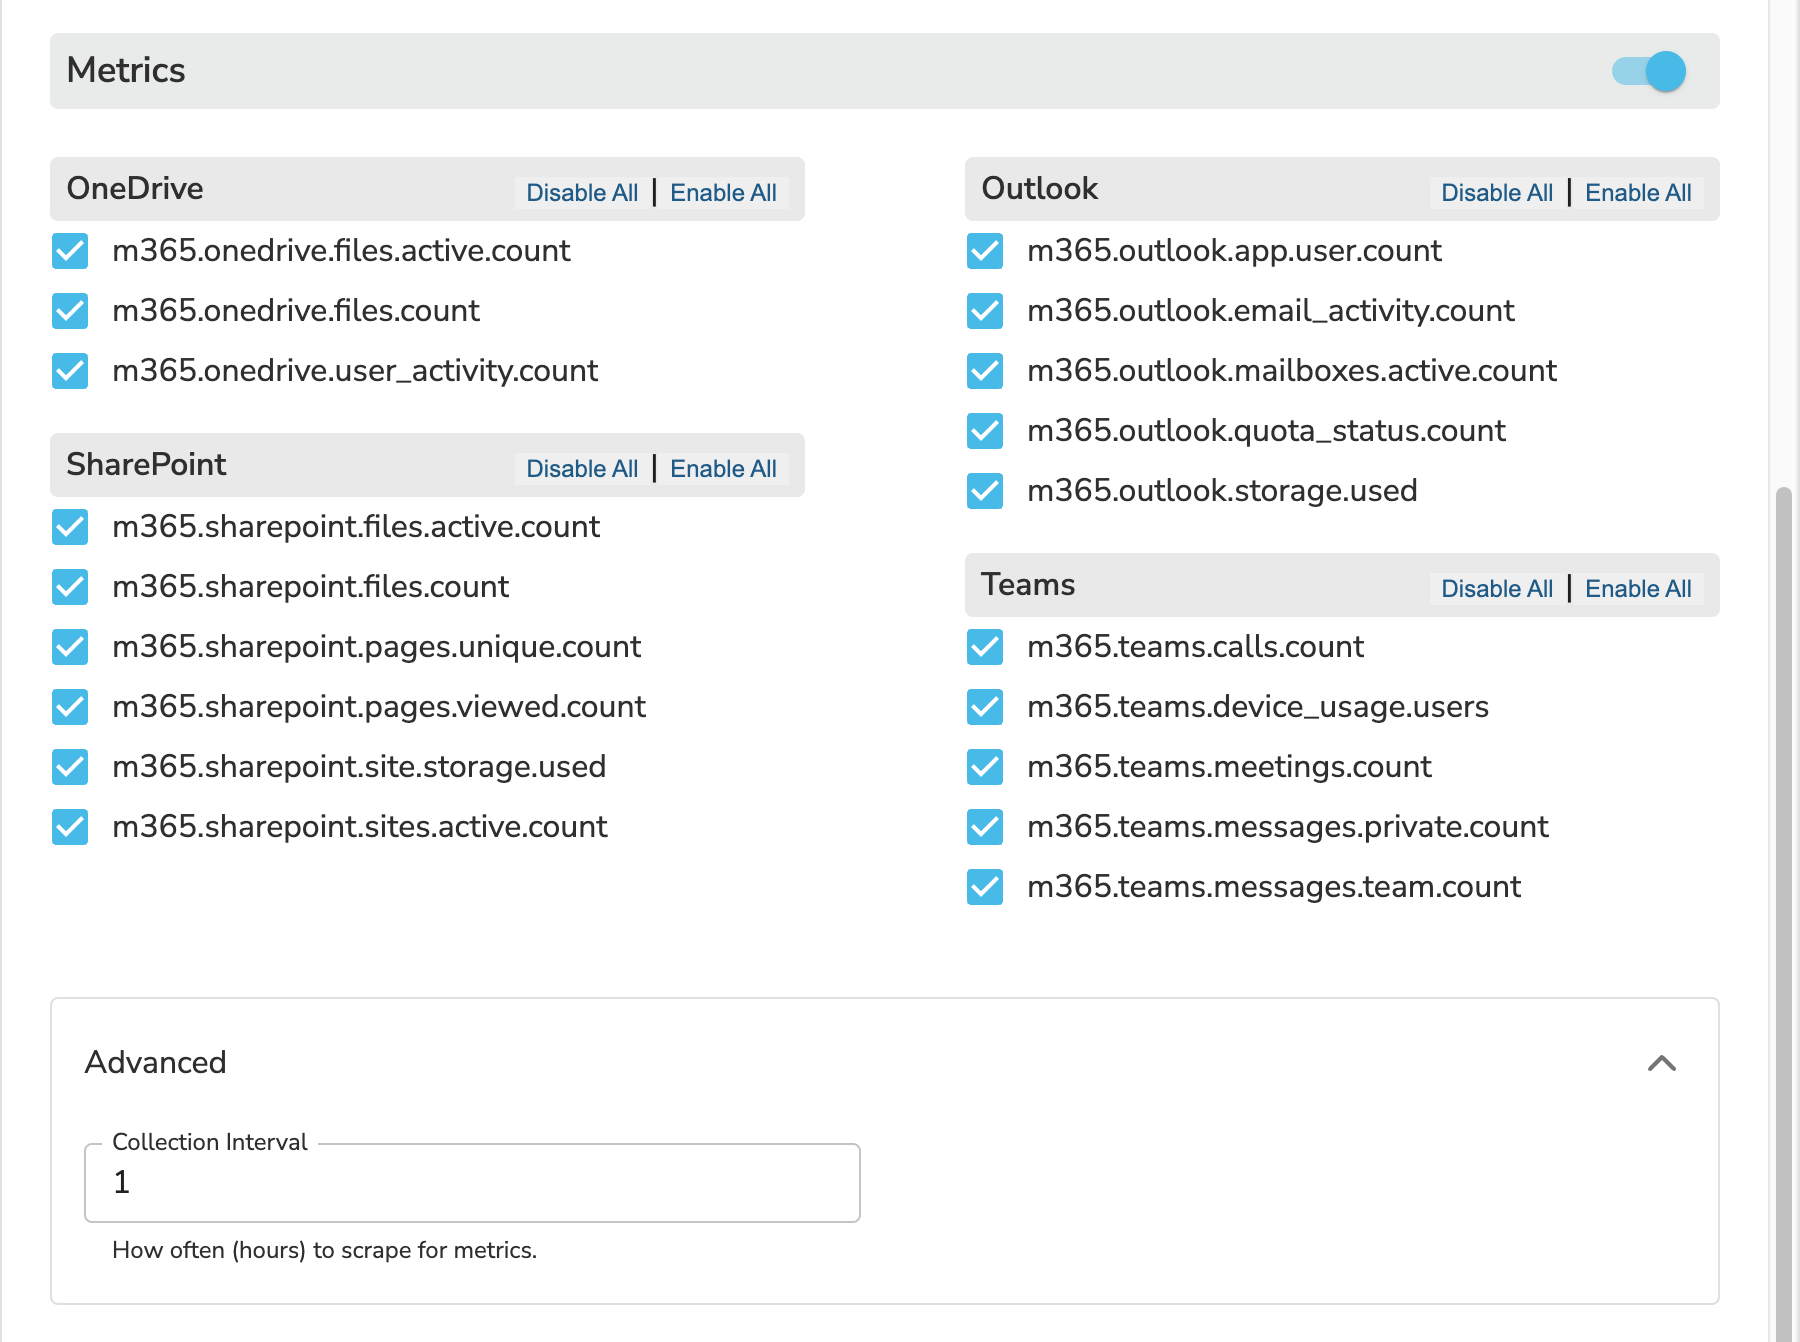Click the m365.sharepoint.sites.active.count label

tap(360, 827)
